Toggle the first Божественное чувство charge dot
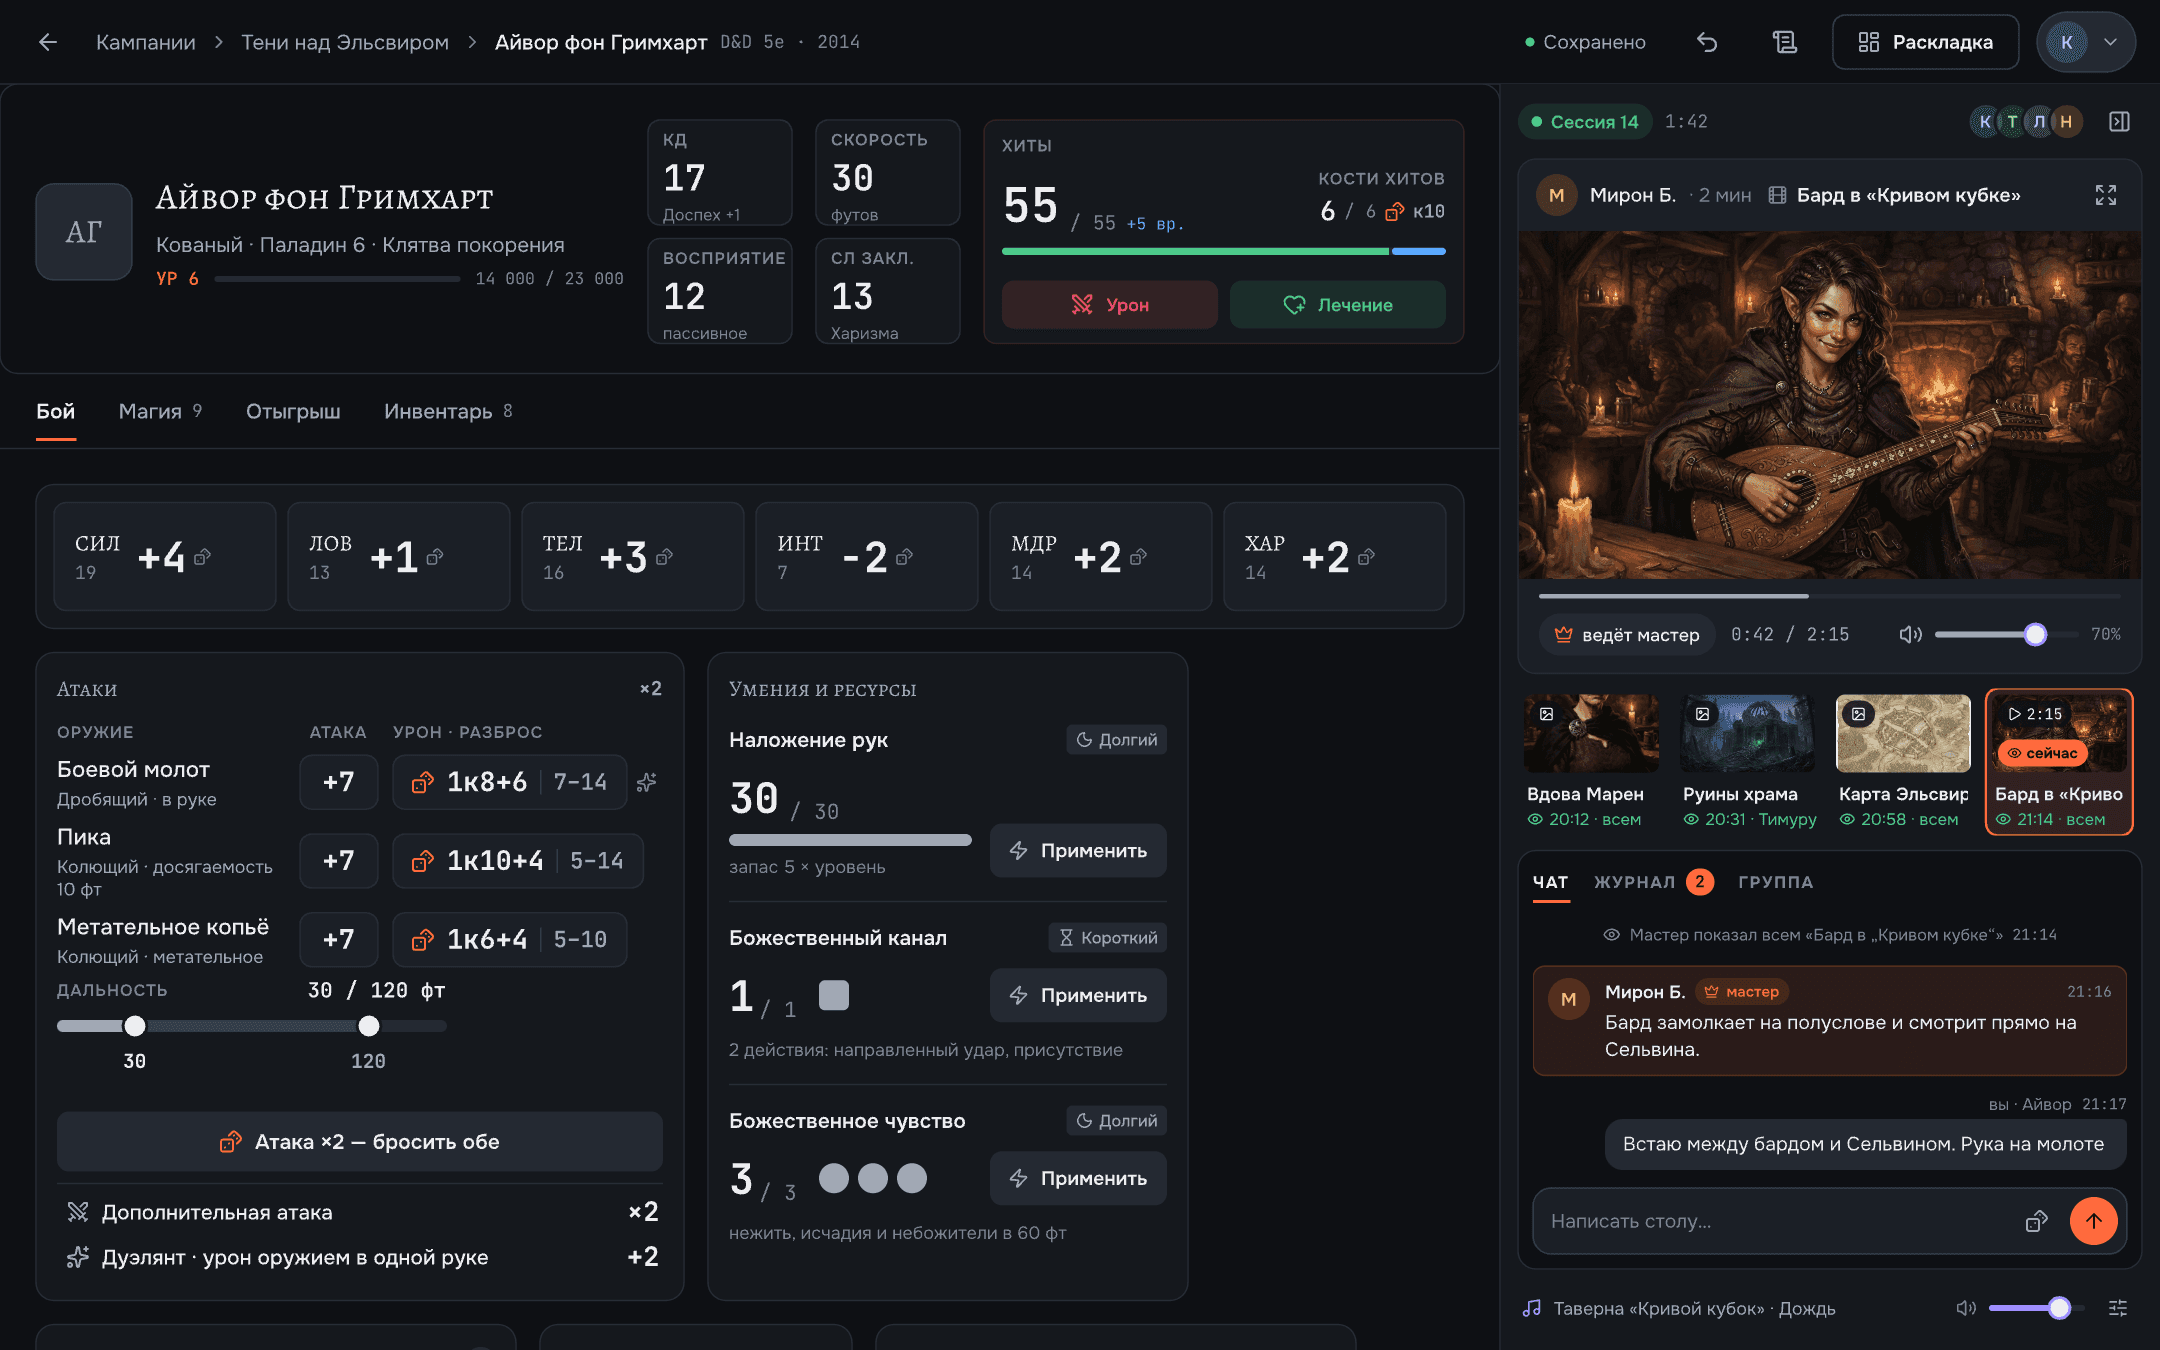 pos(834,1178)
